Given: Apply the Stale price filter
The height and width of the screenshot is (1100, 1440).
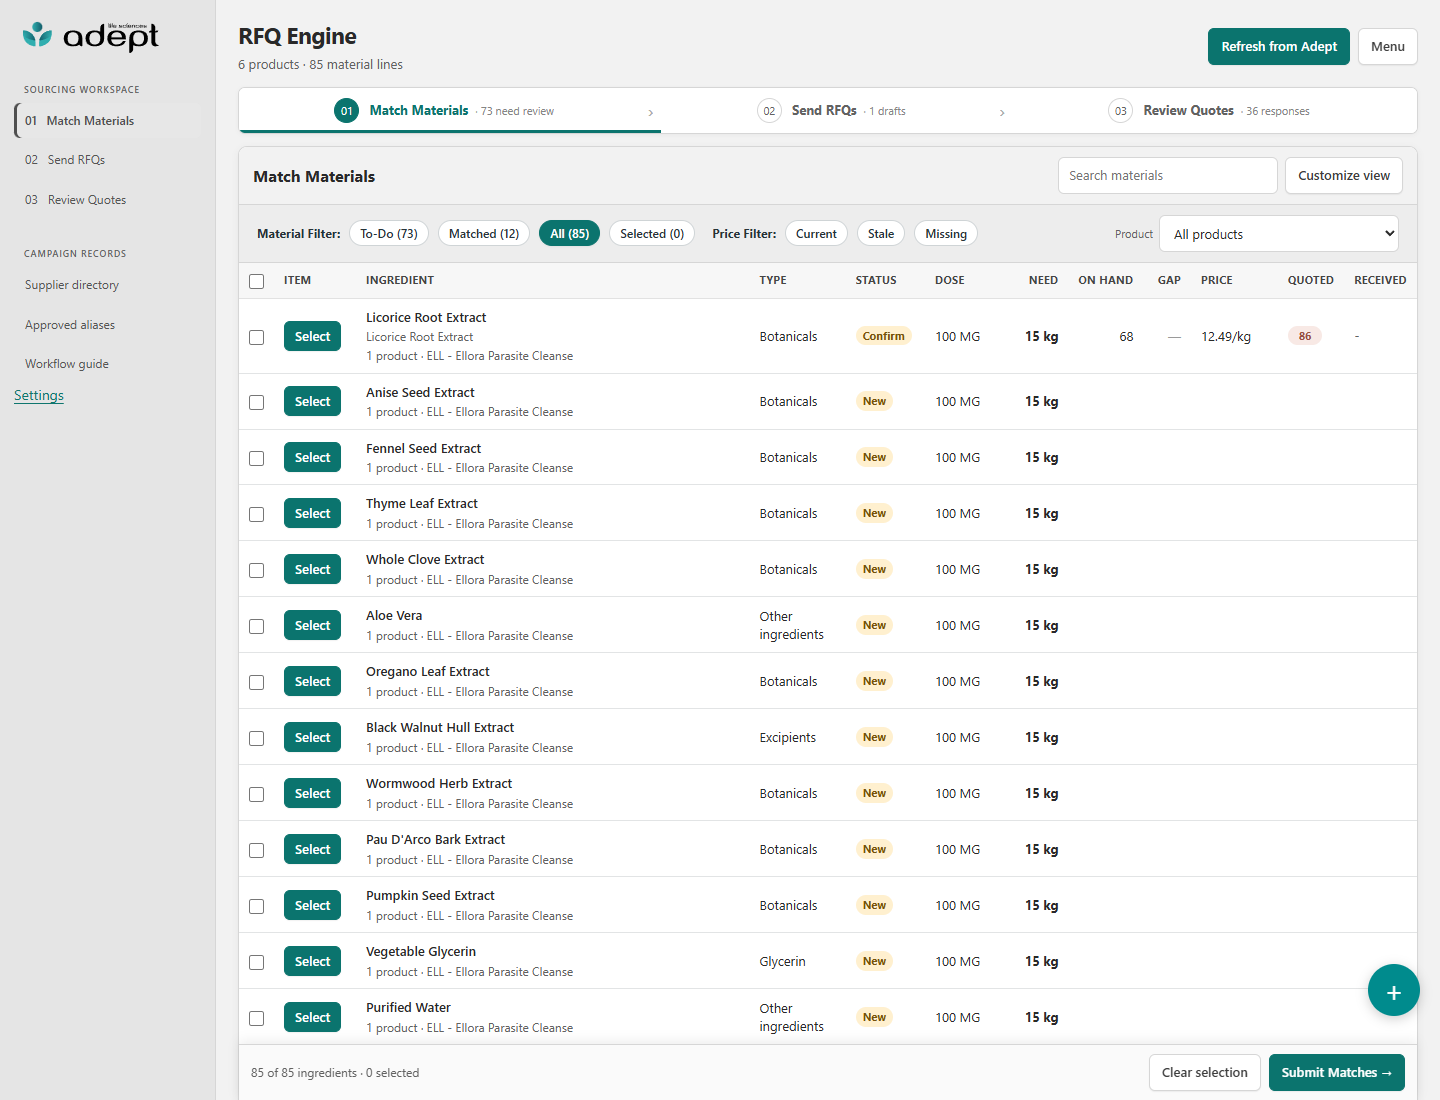Looking at the screenshot, I should [x=881, y=233].
